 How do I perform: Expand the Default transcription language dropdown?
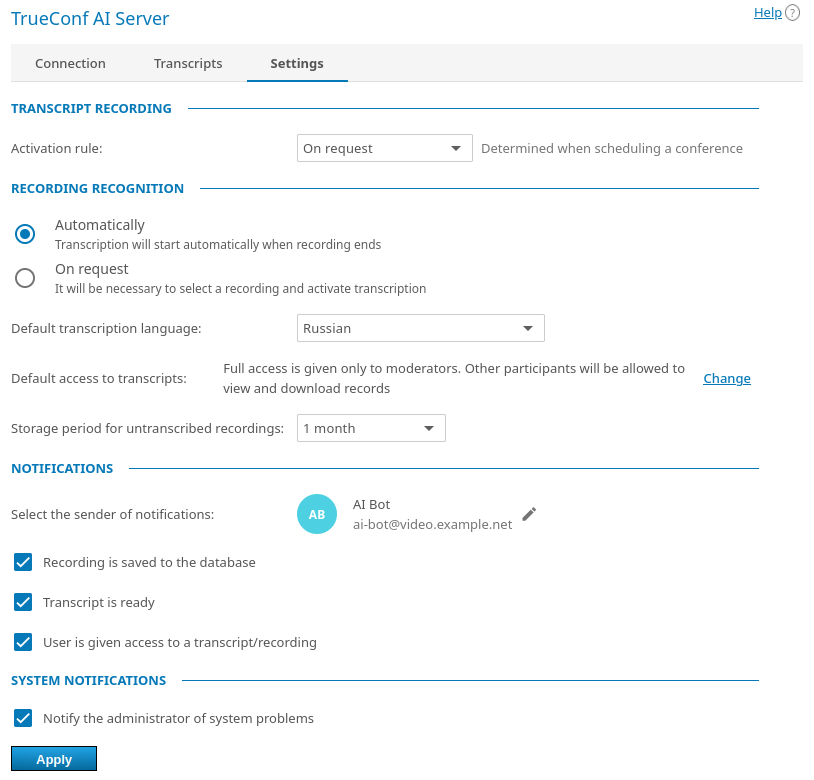point(420,328)
